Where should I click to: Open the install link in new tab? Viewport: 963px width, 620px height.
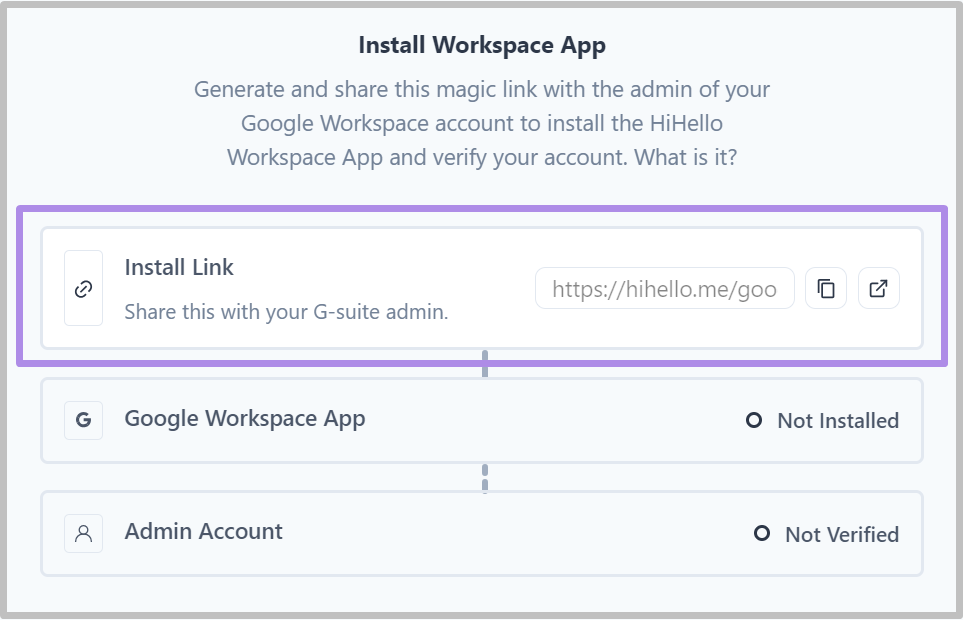[879, 288]
